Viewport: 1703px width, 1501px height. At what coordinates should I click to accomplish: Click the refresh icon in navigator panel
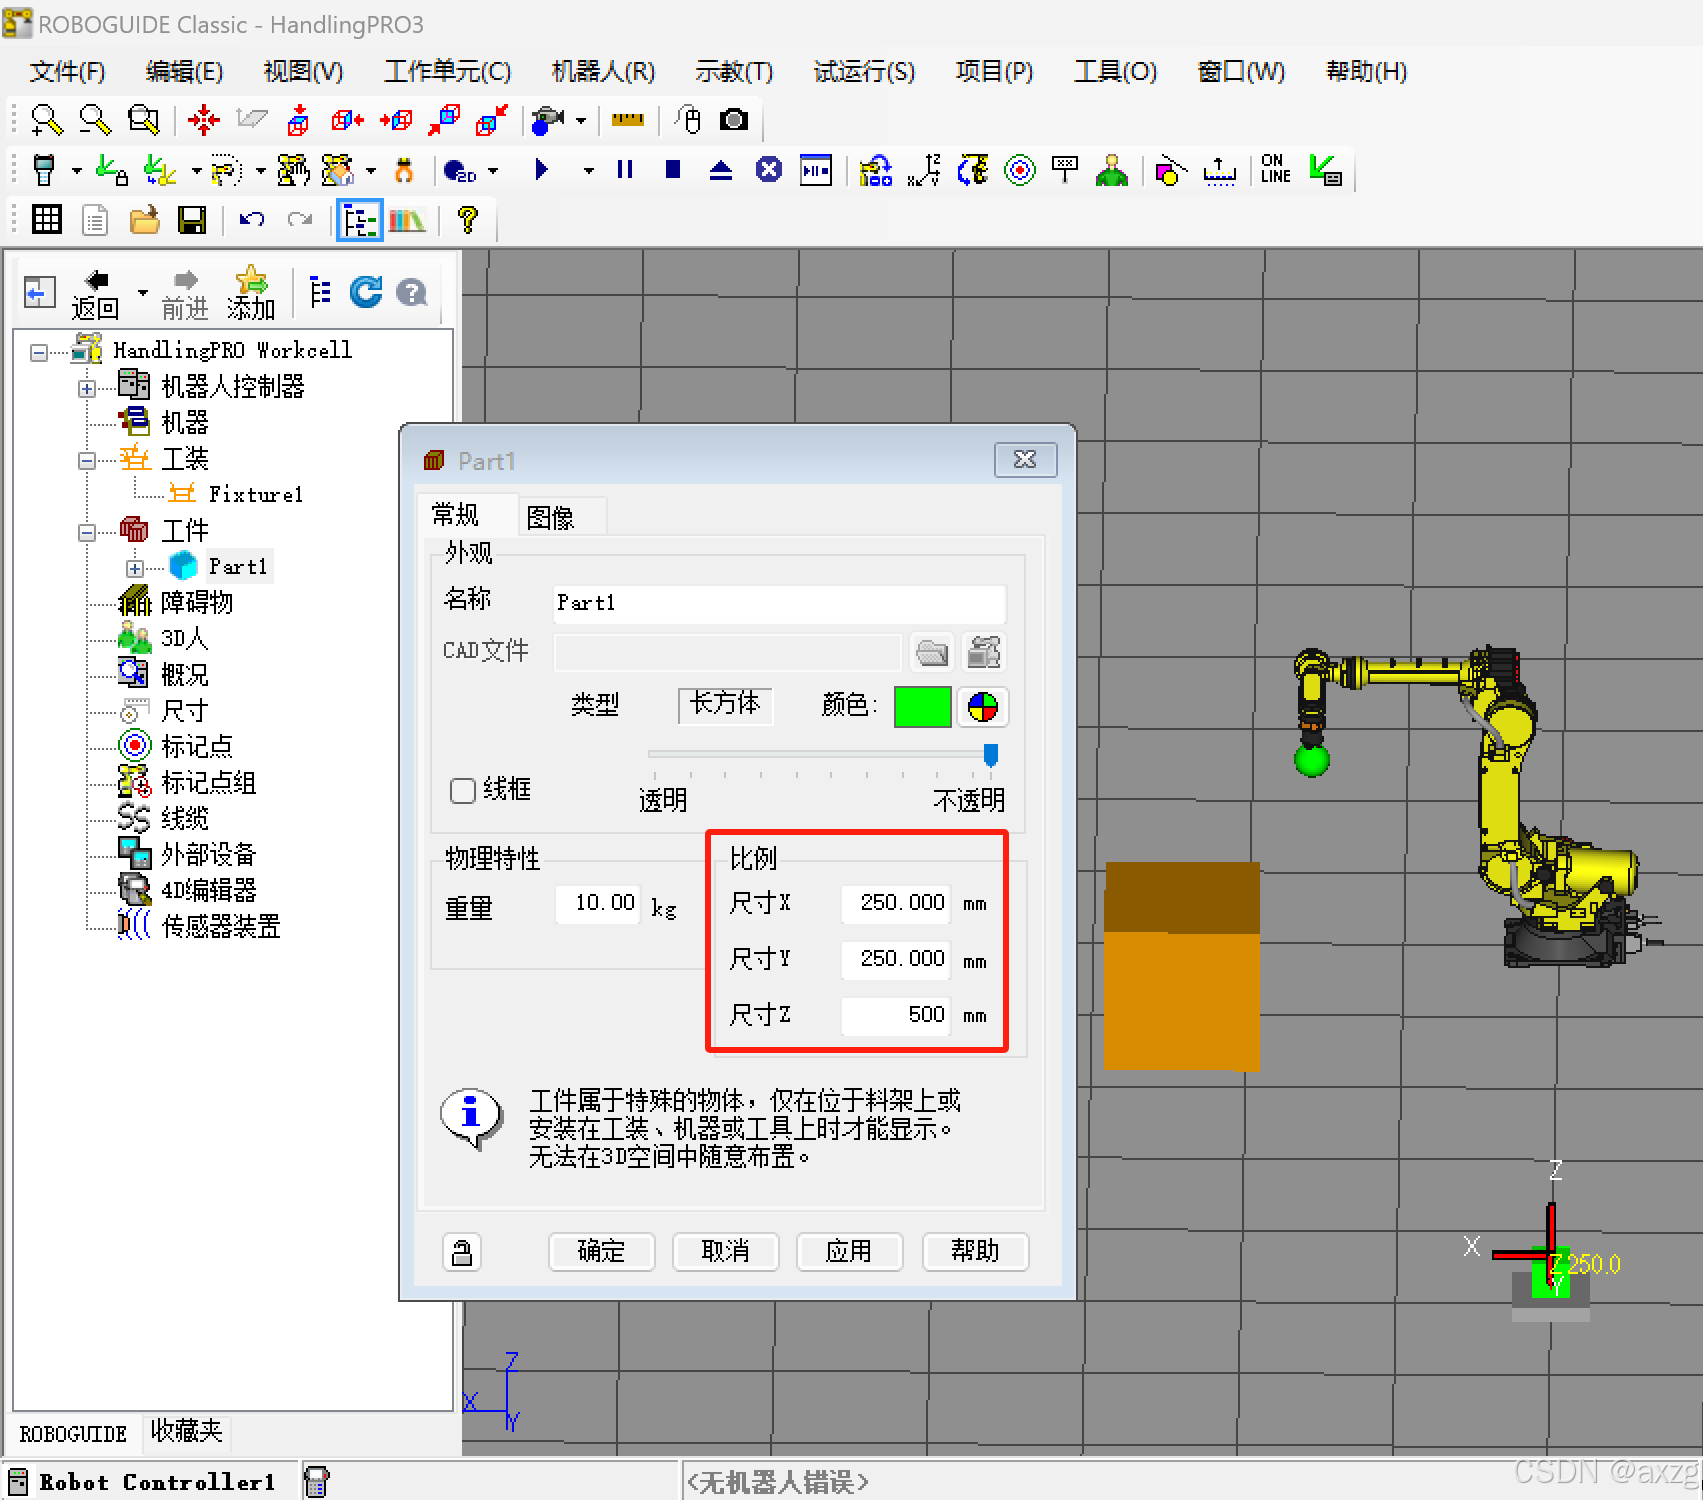(366, 292)
